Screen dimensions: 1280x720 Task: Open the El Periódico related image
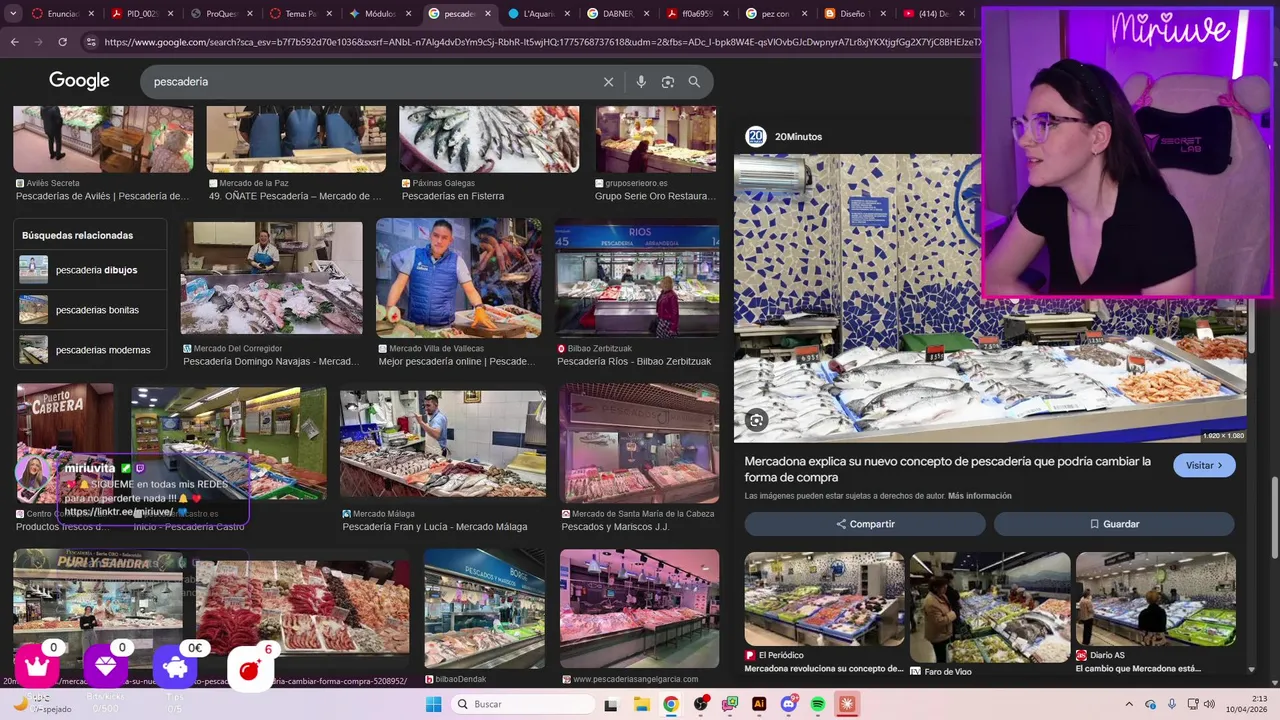pyautogui.click(x=824, y=597)
